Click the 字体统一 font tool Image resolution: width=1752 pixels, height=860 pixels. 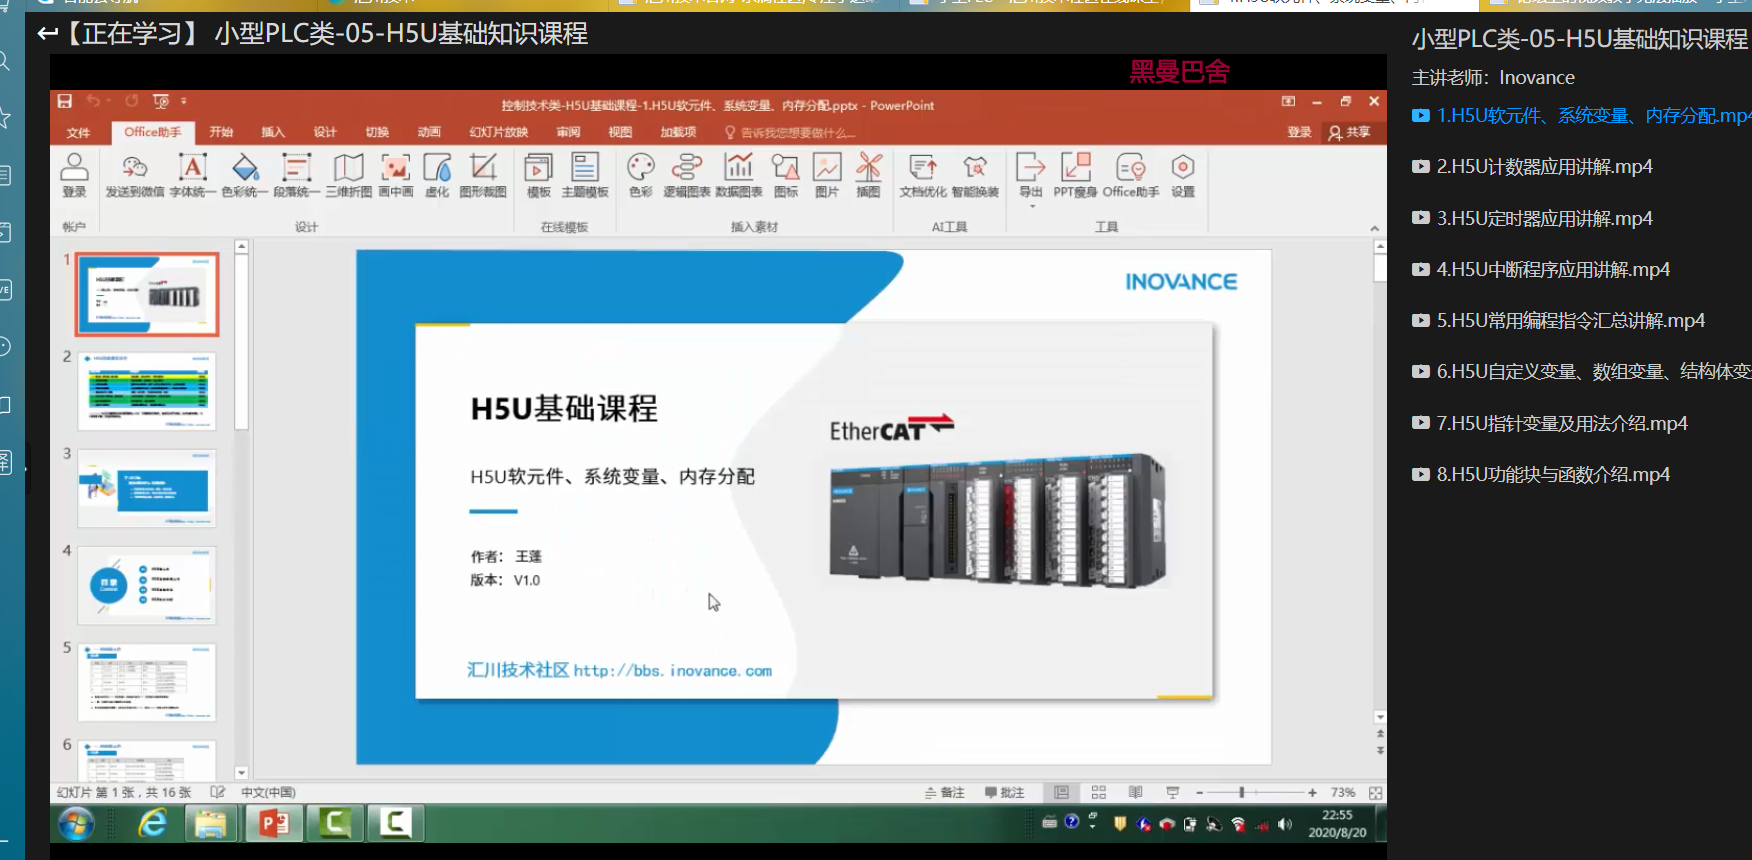coord(192,175)
